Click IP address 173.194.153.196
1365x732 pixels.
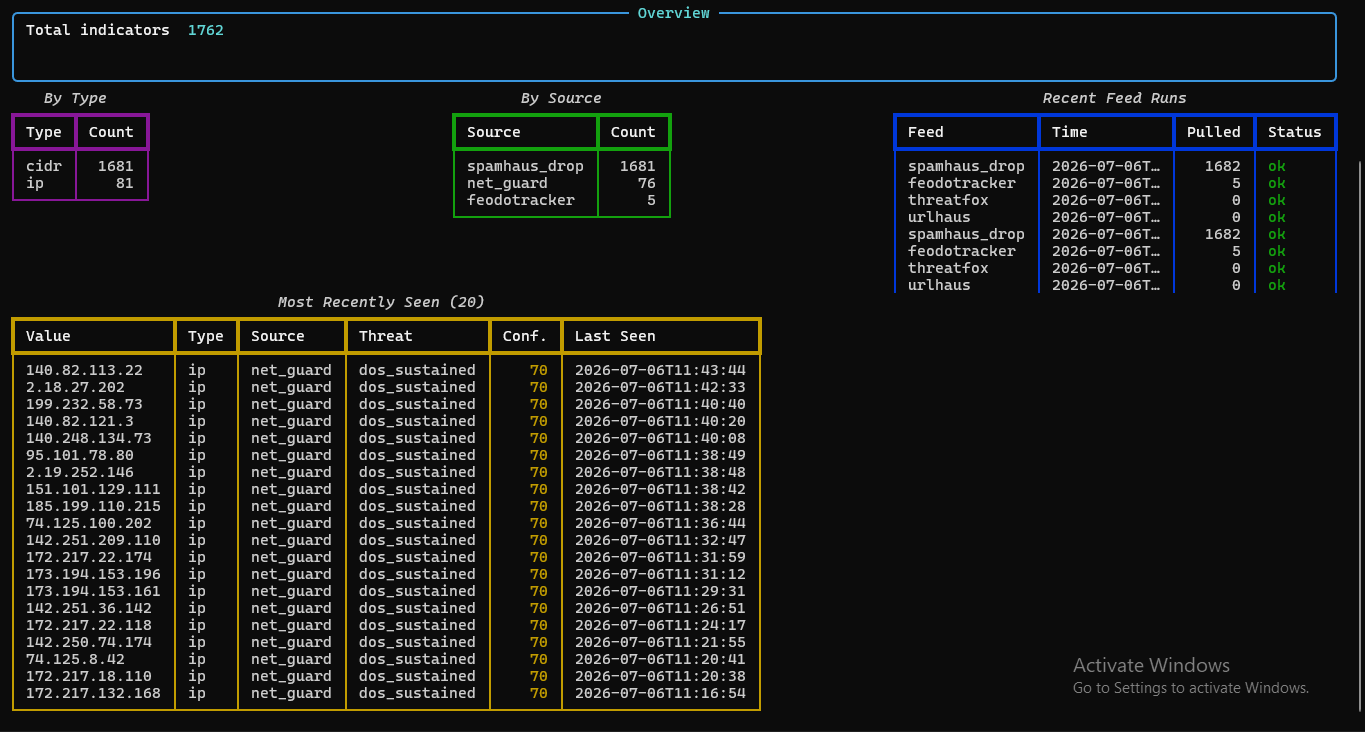point(93,574)
